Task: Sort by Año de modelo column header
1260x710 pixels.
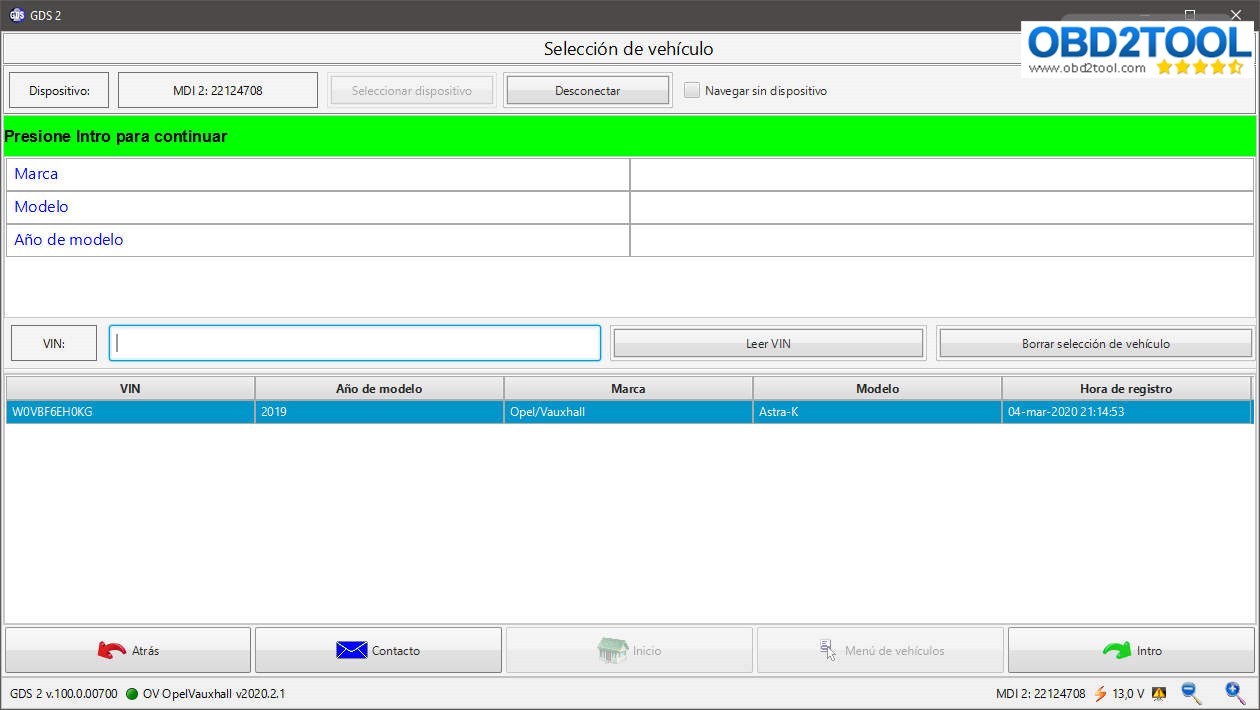Action: (x=379, y=388)
